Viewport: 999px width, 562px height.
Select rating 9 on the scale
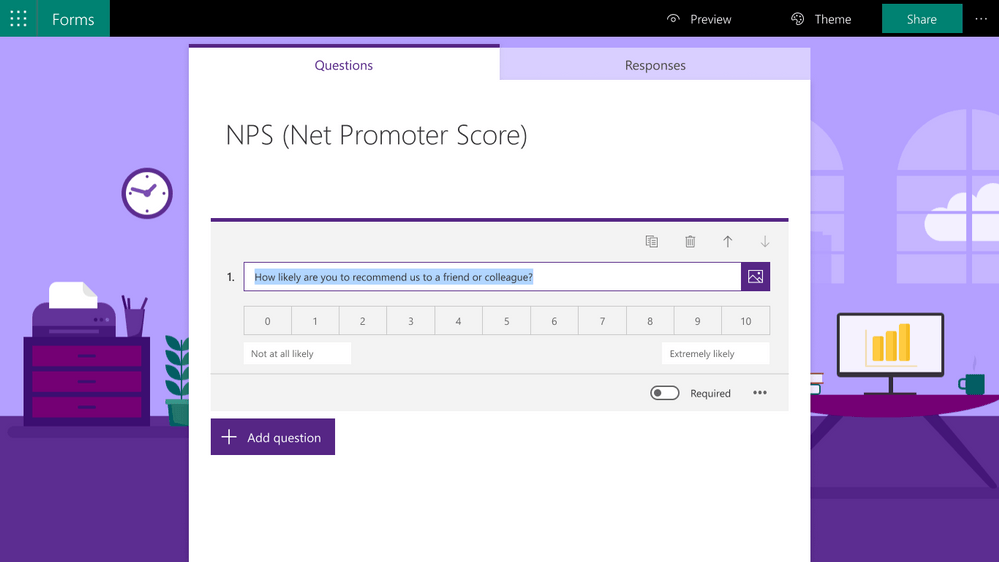(x=698, y=321)
